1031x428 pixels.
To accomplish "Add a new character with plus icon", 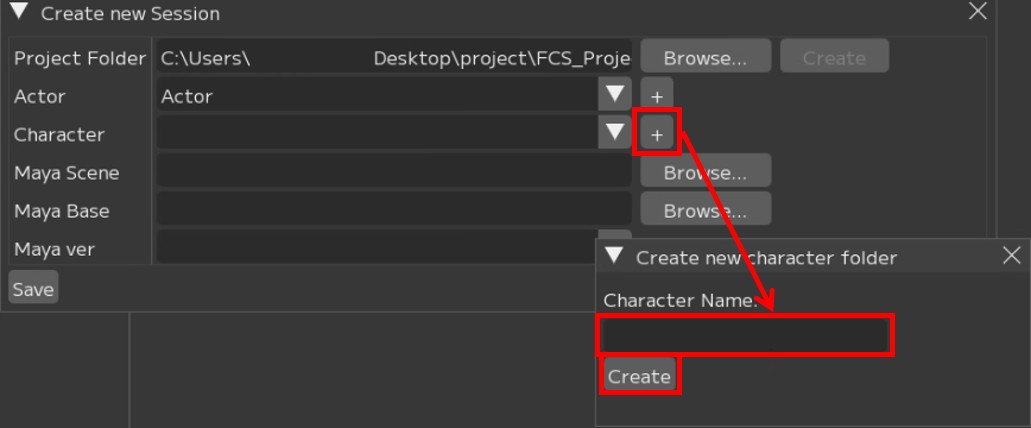I will (x=657, y=134).
